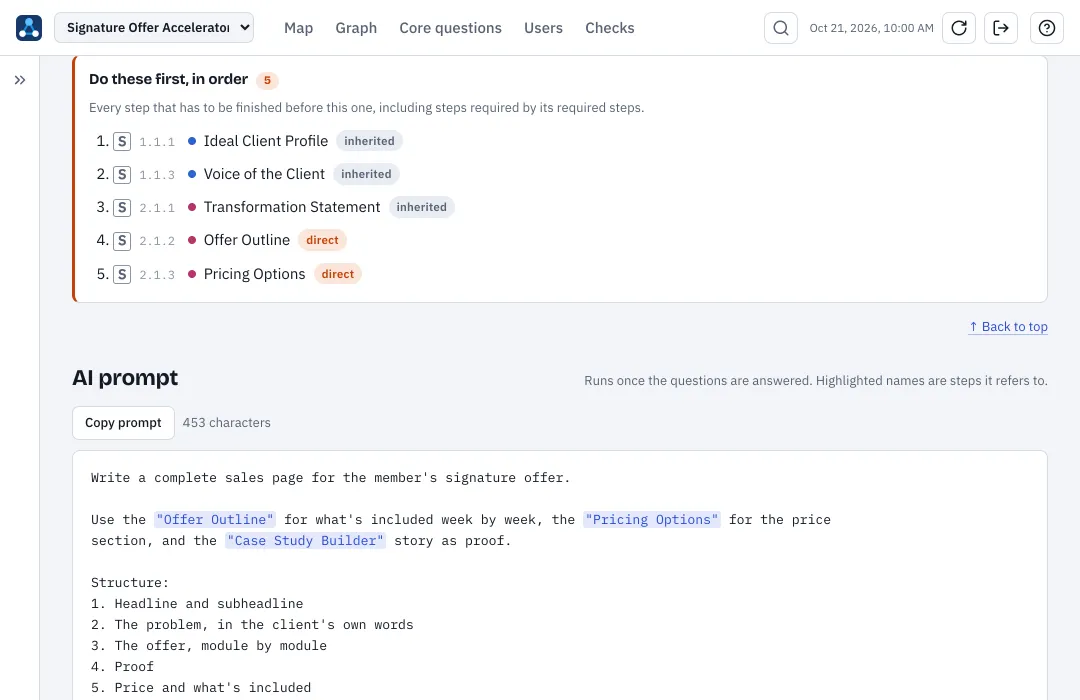The image size is (1080, 700).
Task: Click the S icon beside Transformation Statement
Action: [x=122, y=207]
